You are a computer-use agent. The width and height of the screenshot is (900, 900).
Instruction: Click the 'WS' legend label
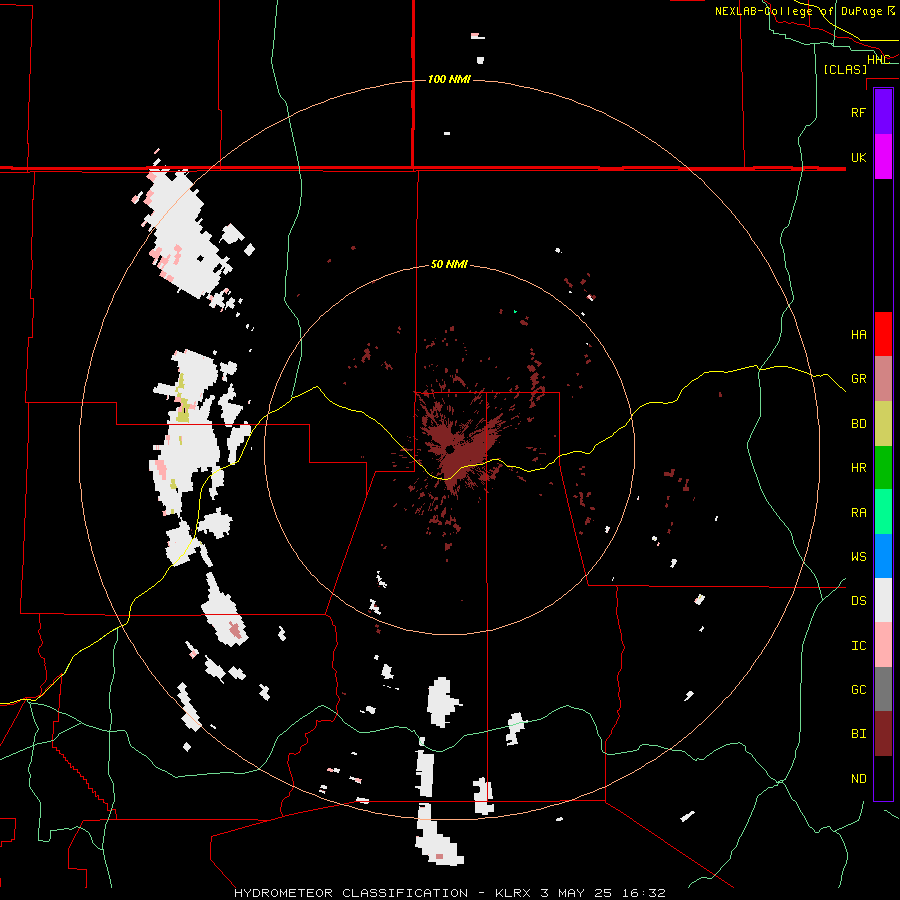pyautogui.click(x=858, y=557)
